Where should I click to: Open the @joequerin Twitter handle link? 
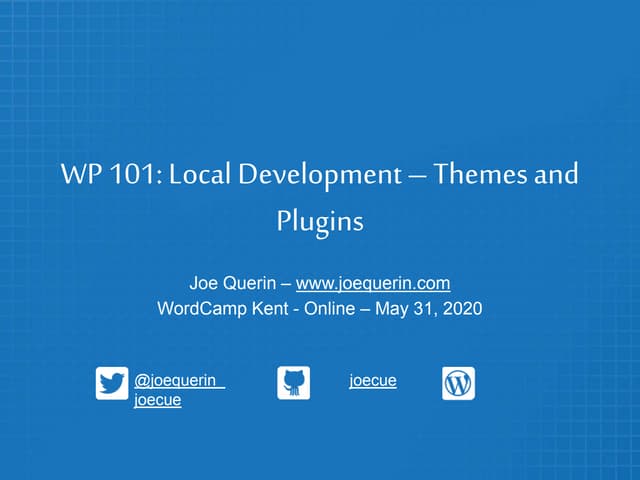179,381
